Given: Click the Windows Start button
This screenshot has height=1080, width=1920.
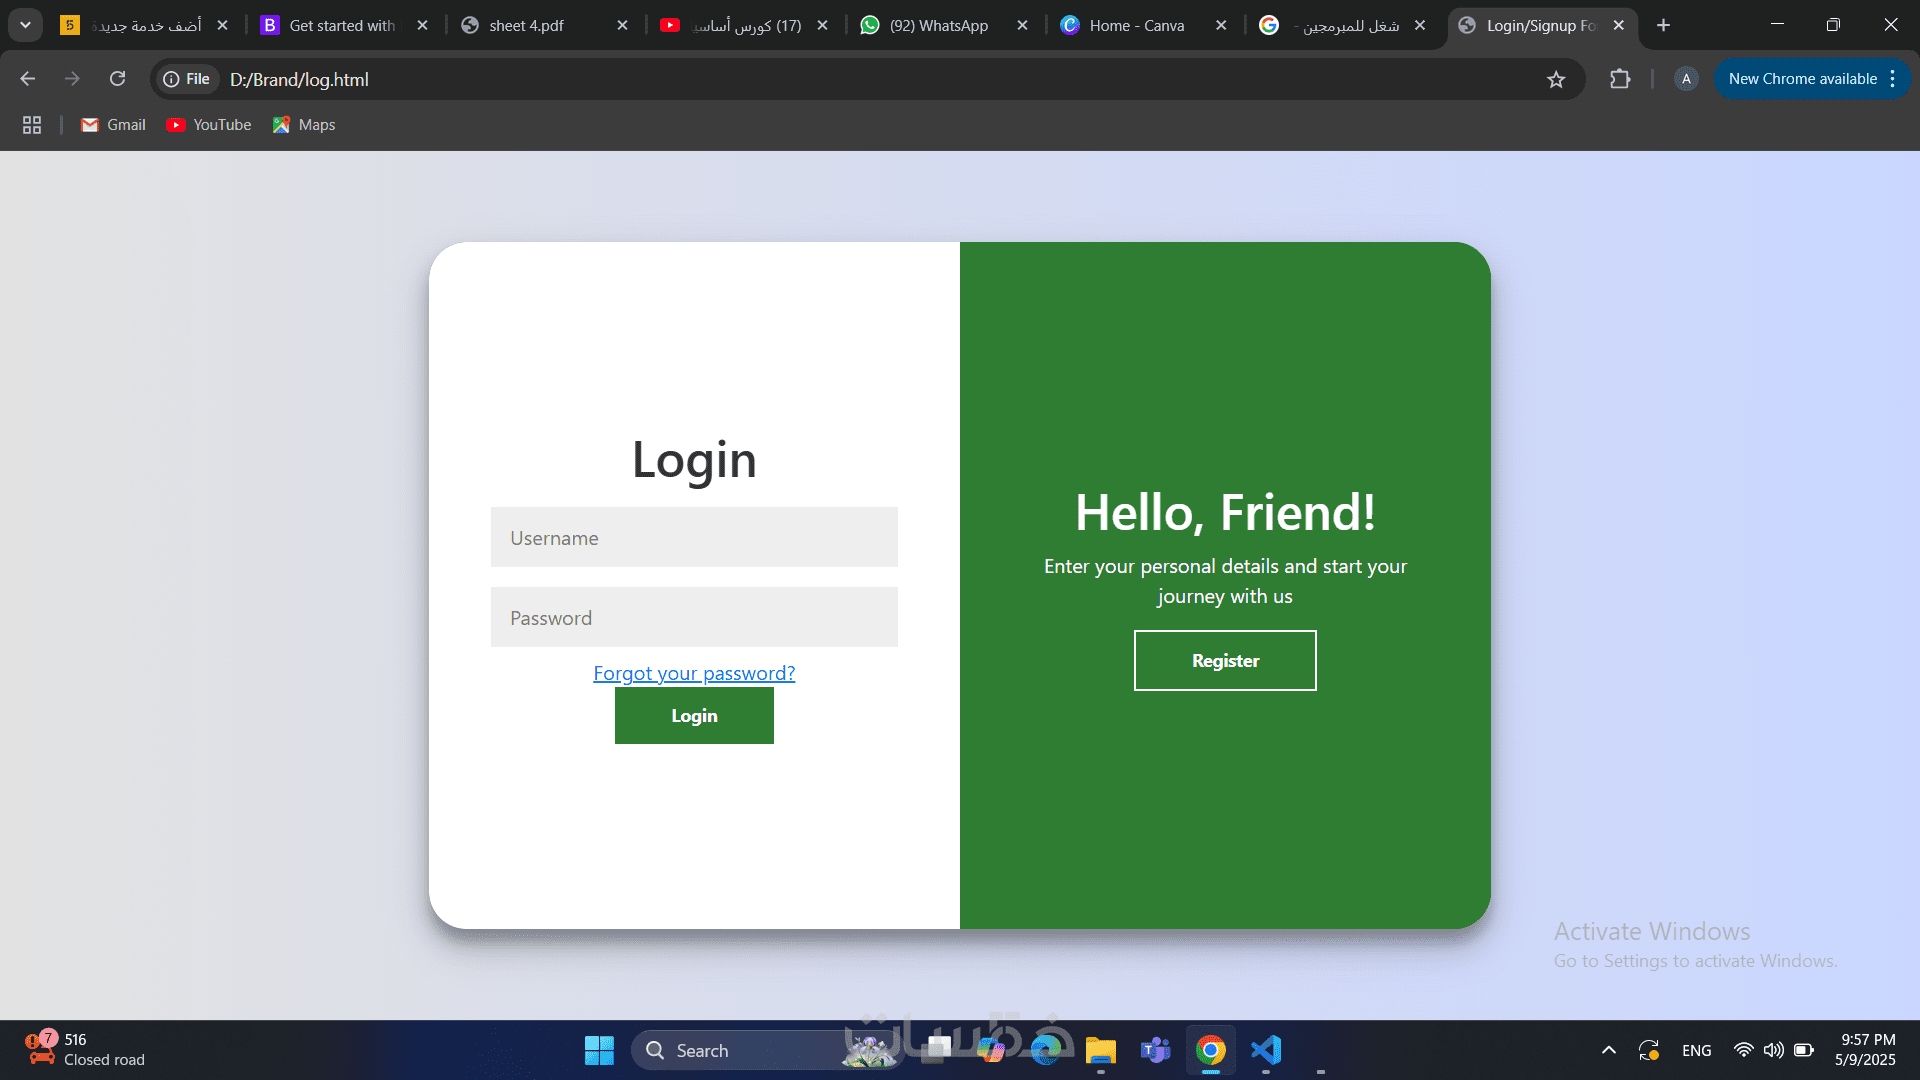Looking at the screenshot, I should (599, 1050).
